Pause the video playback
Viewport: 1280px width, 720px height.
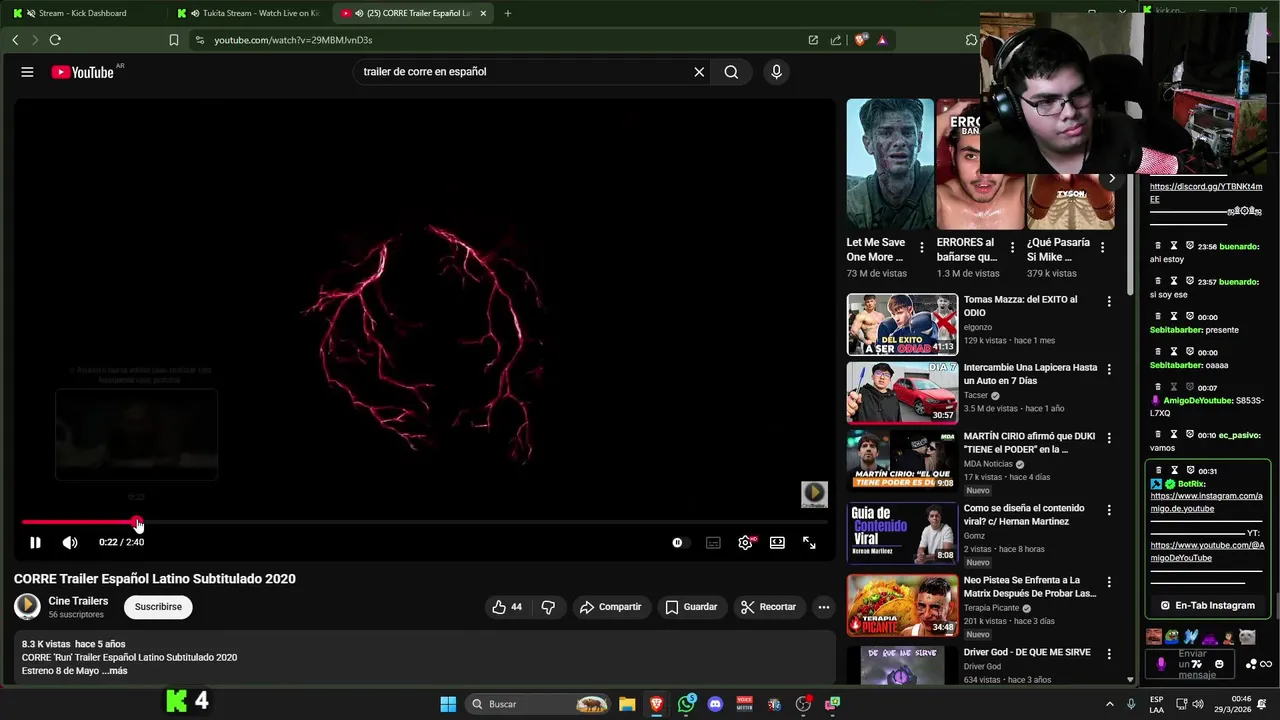click(35, 542)
